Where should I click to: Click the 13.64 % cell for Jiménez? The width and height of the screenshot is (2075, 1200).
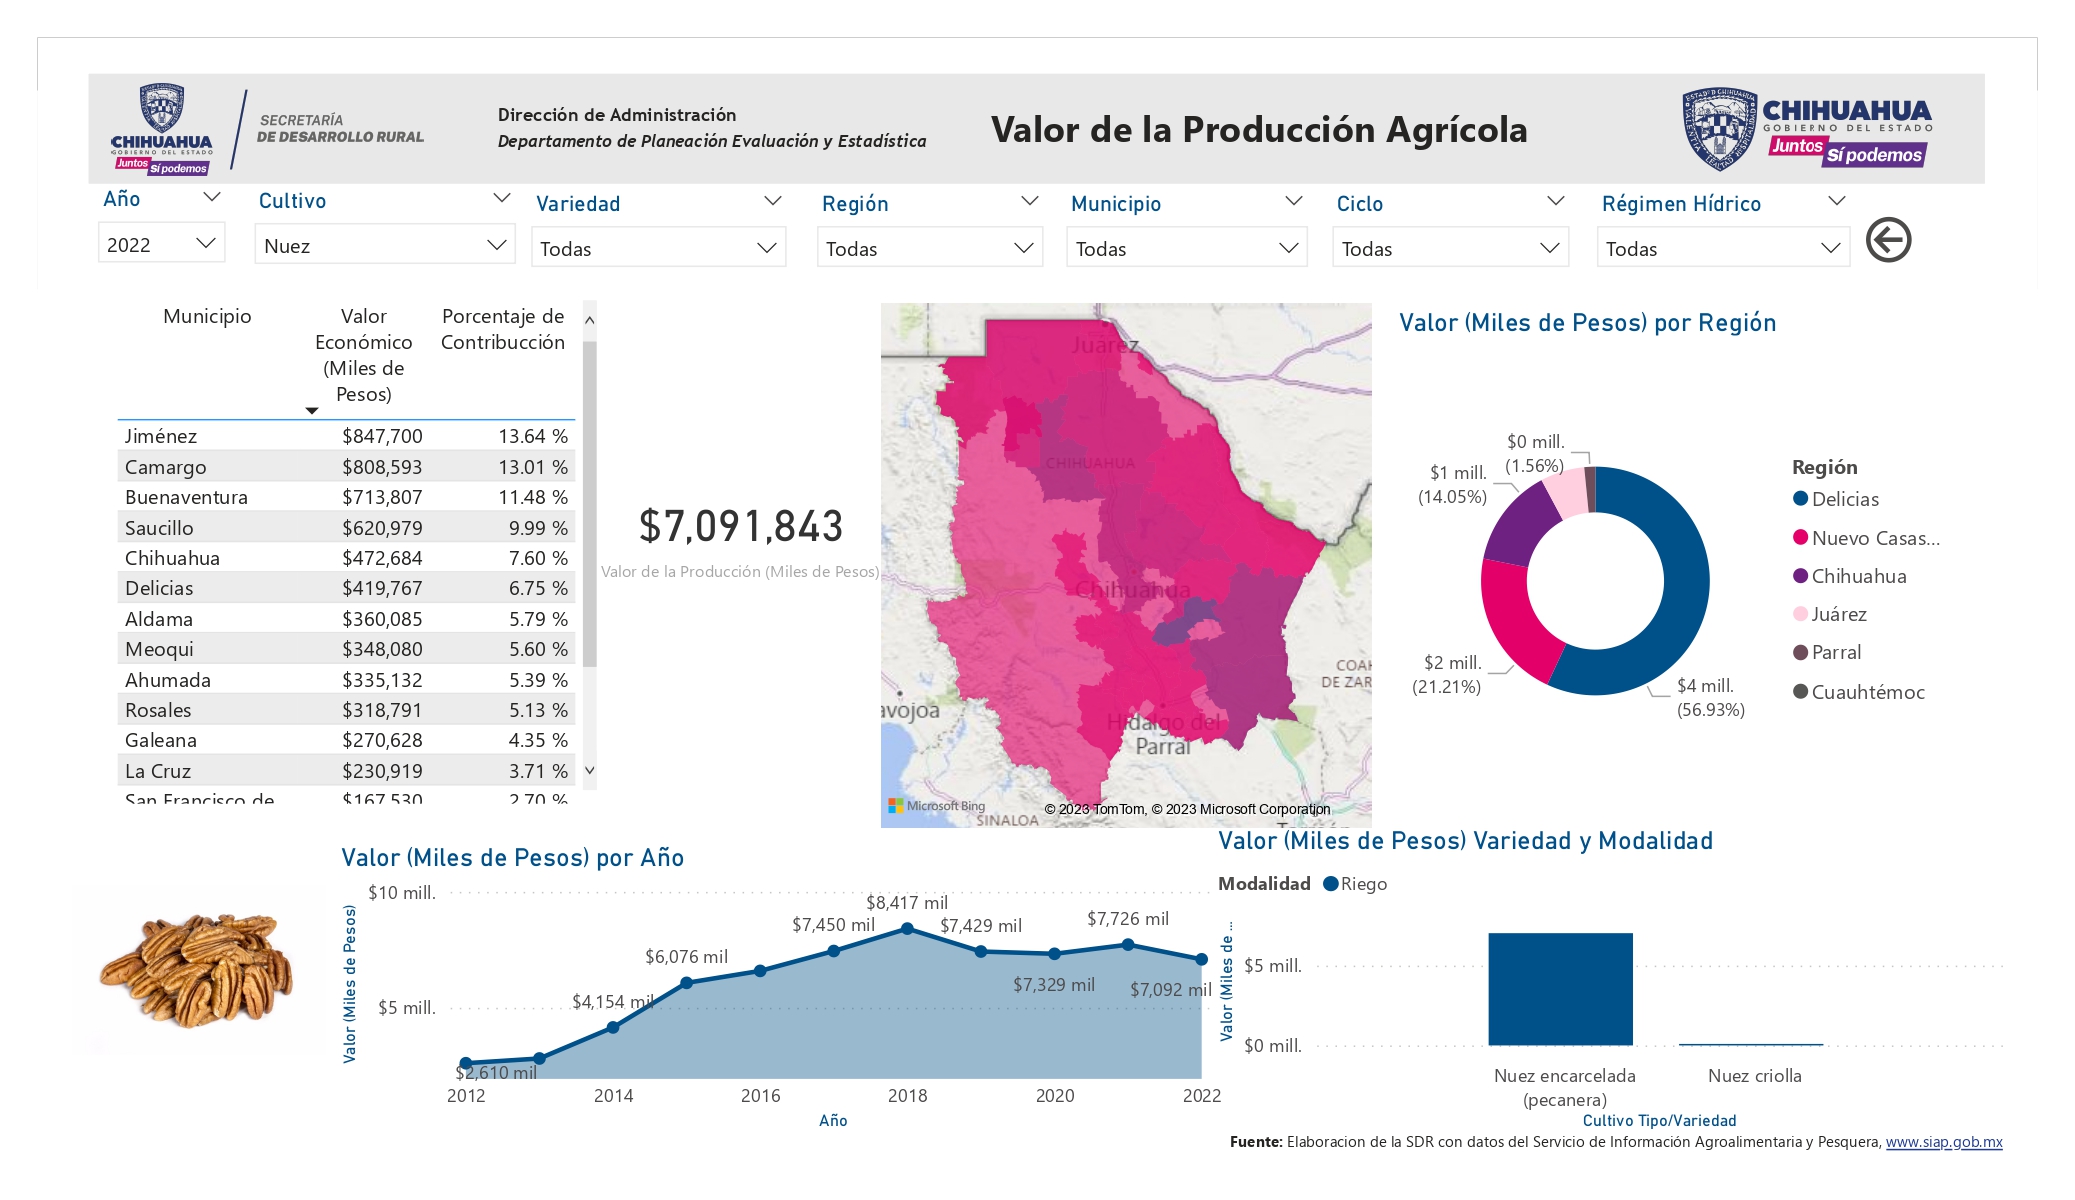click(x=533, y=436)
